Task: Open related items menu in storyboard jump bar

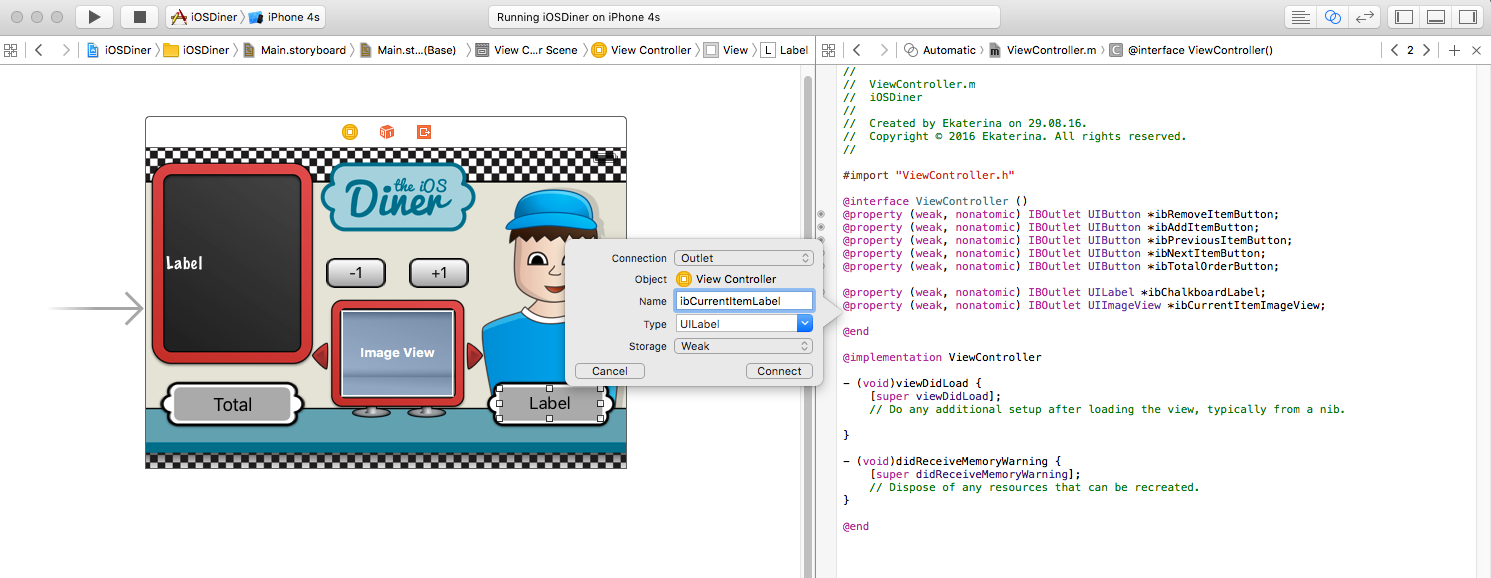Action: click(11, 50)
